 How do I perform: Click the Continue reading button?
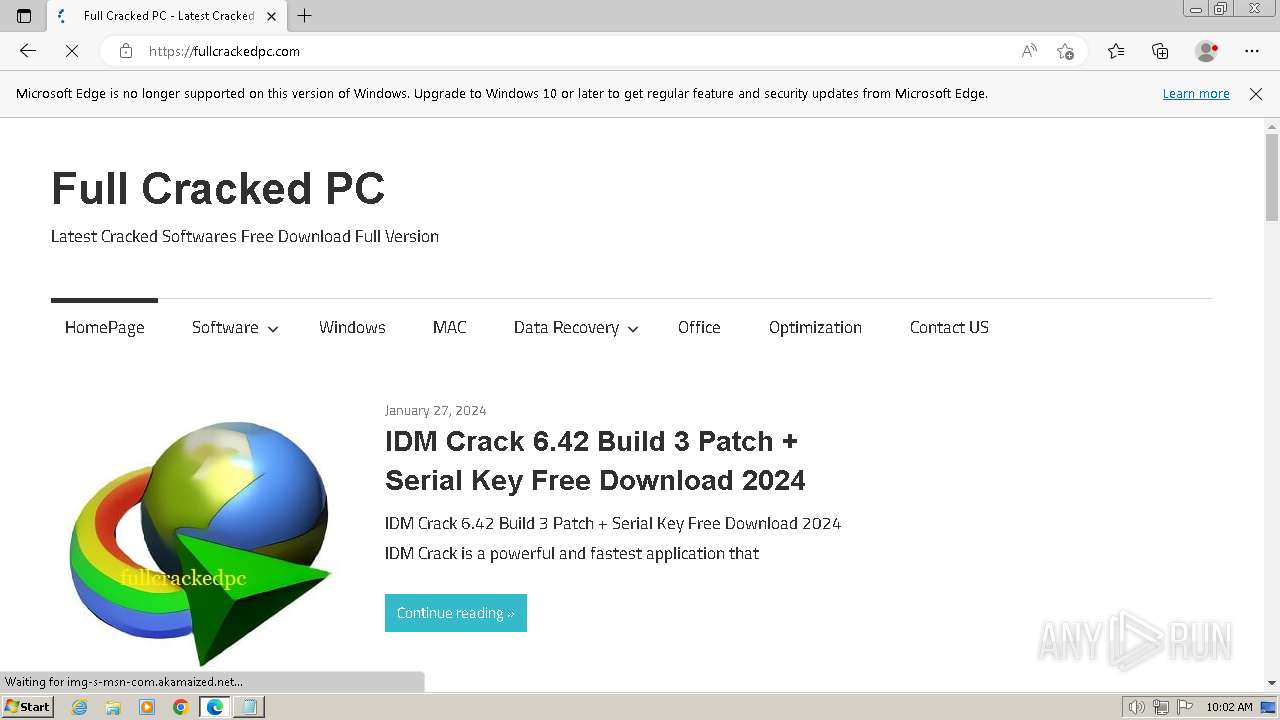coord(456,613)
